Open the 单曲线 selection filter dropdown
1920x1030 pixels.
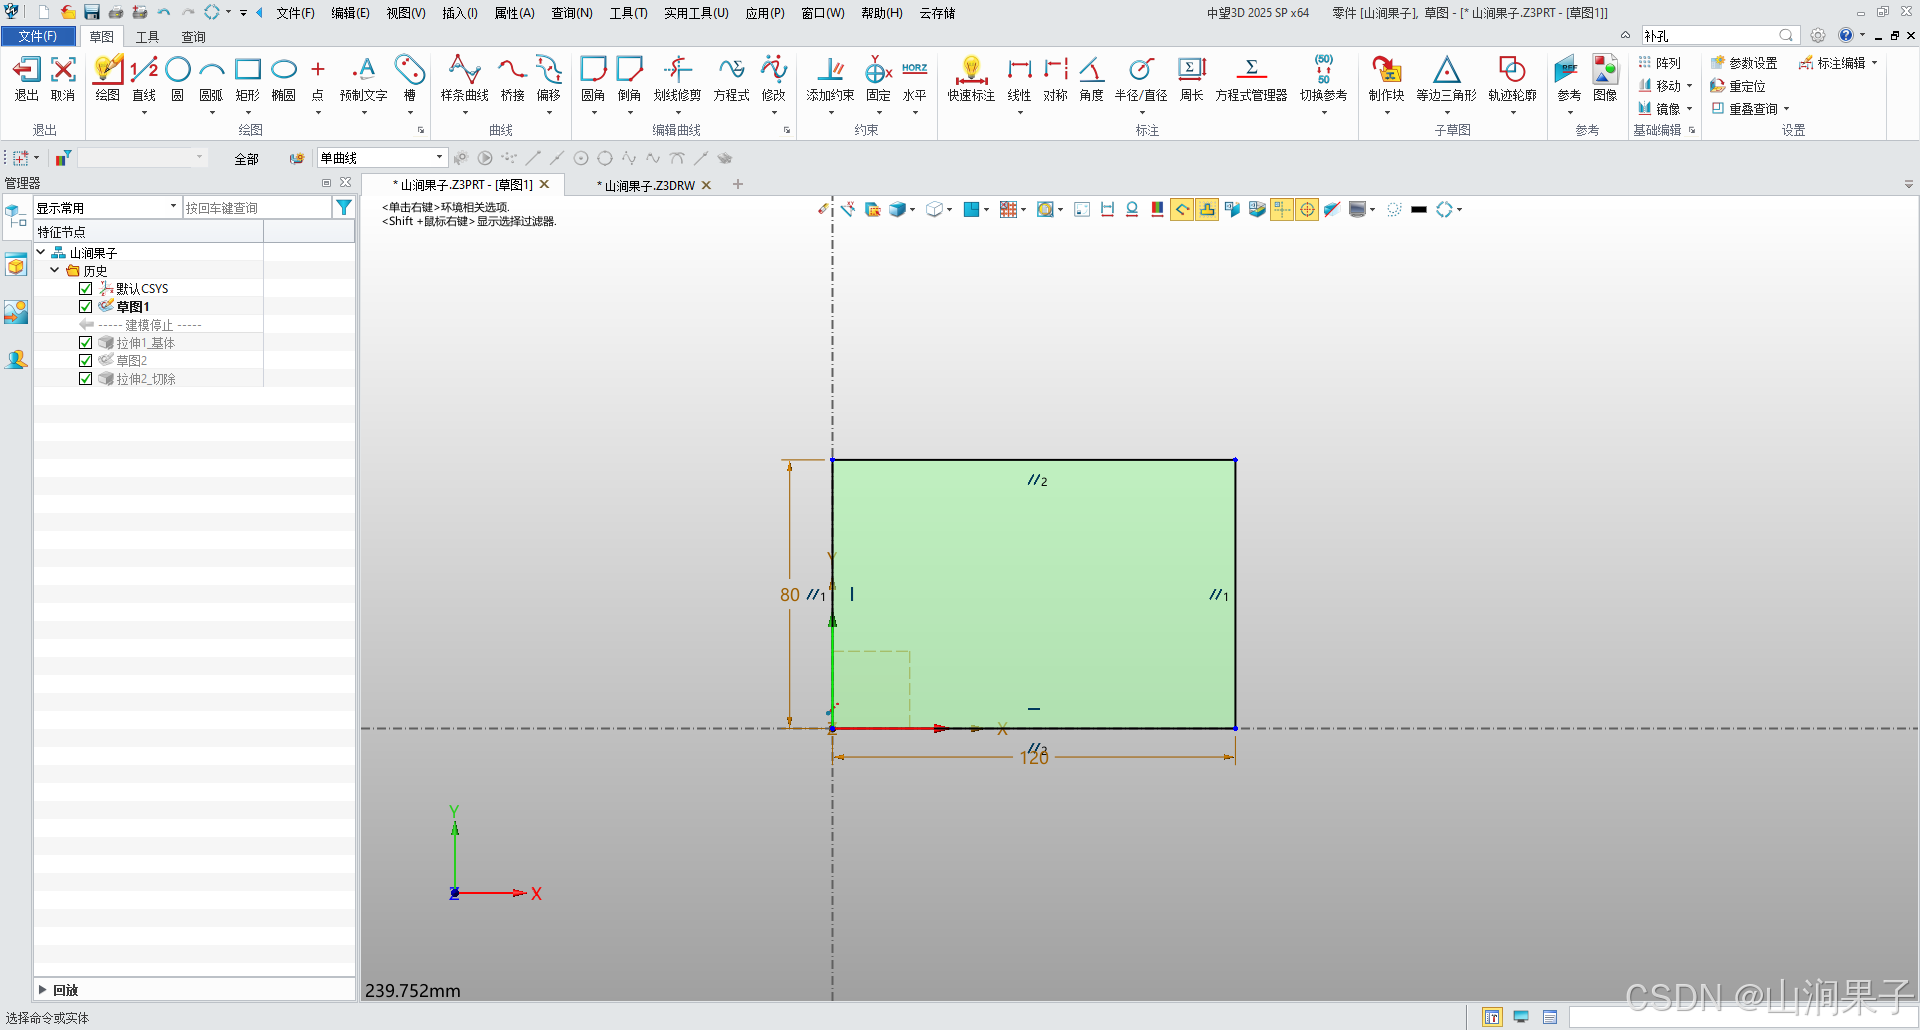point(381,157)
